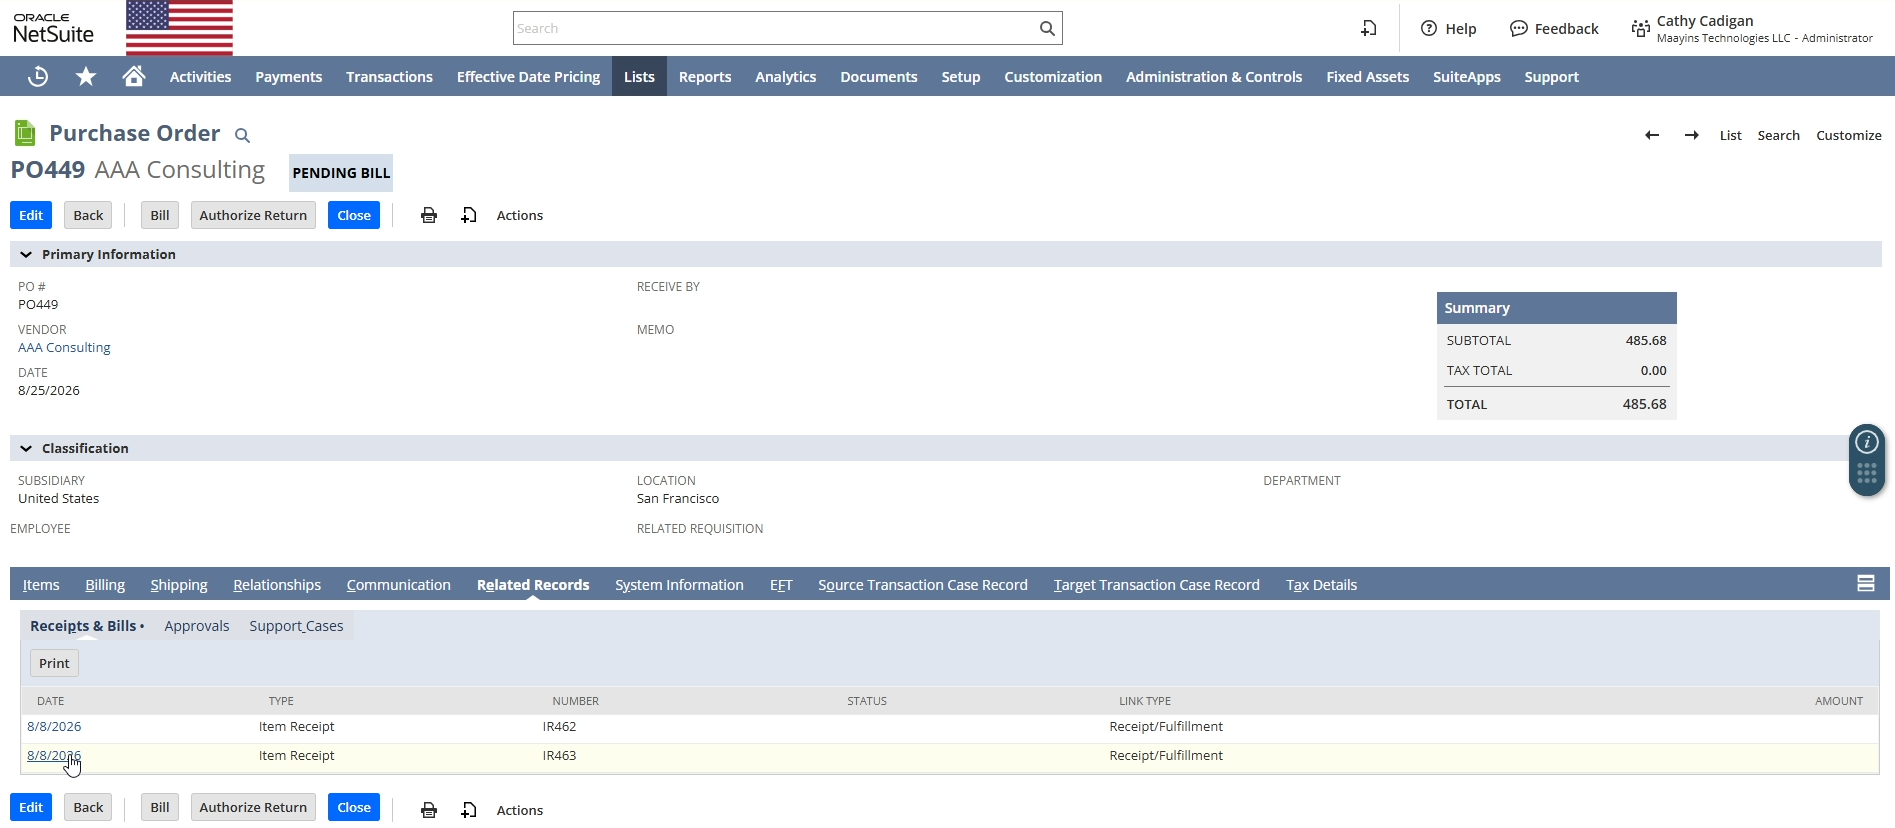The width and height of the screenshot is (1895, 828).
Task: Click the American flag company logo
Action: 179,28
